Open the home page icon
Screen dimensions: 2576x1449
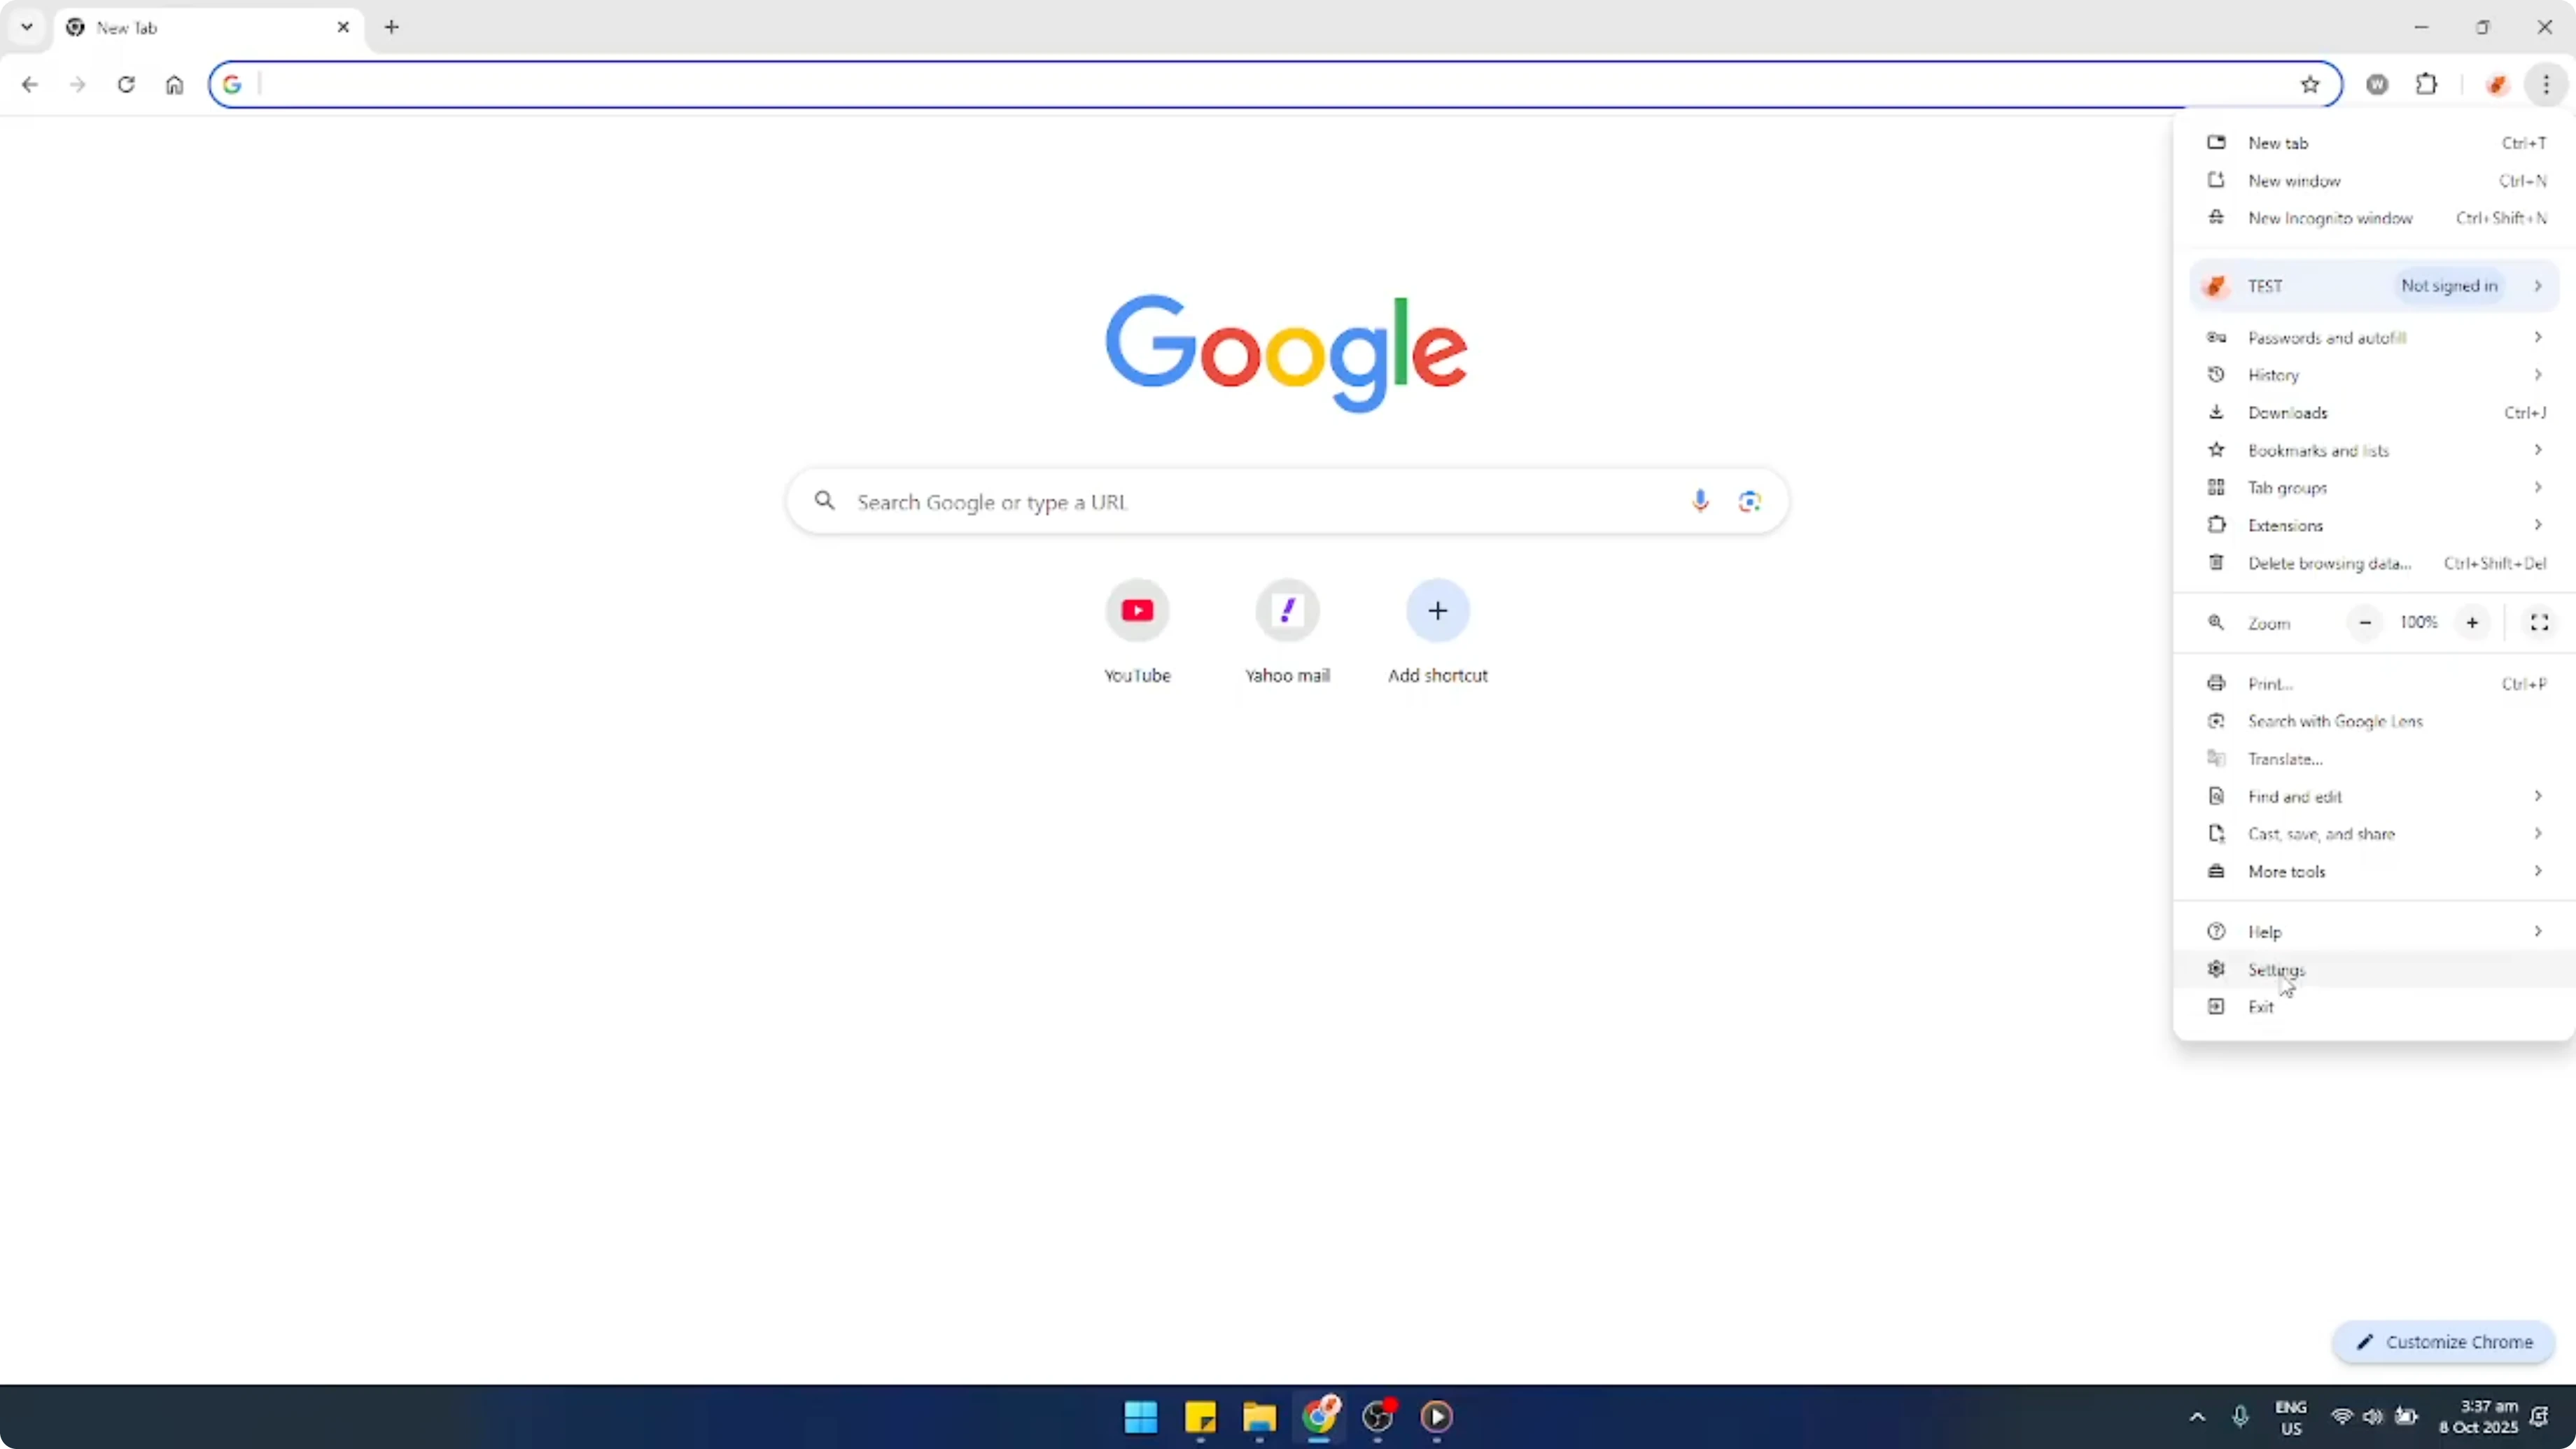[175, 85]
